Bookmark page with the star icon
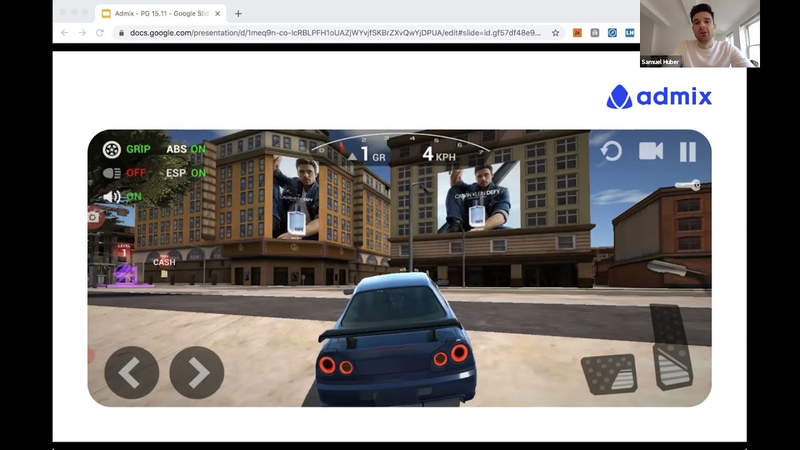 (x=555, y=33)
